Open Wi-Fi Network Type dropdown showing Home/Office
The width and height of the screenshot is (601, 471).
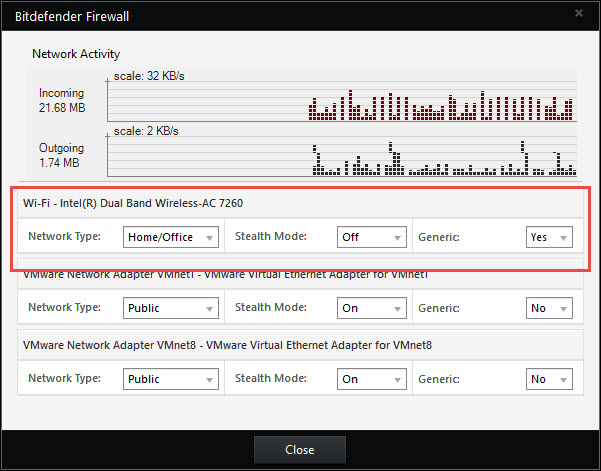171,237
